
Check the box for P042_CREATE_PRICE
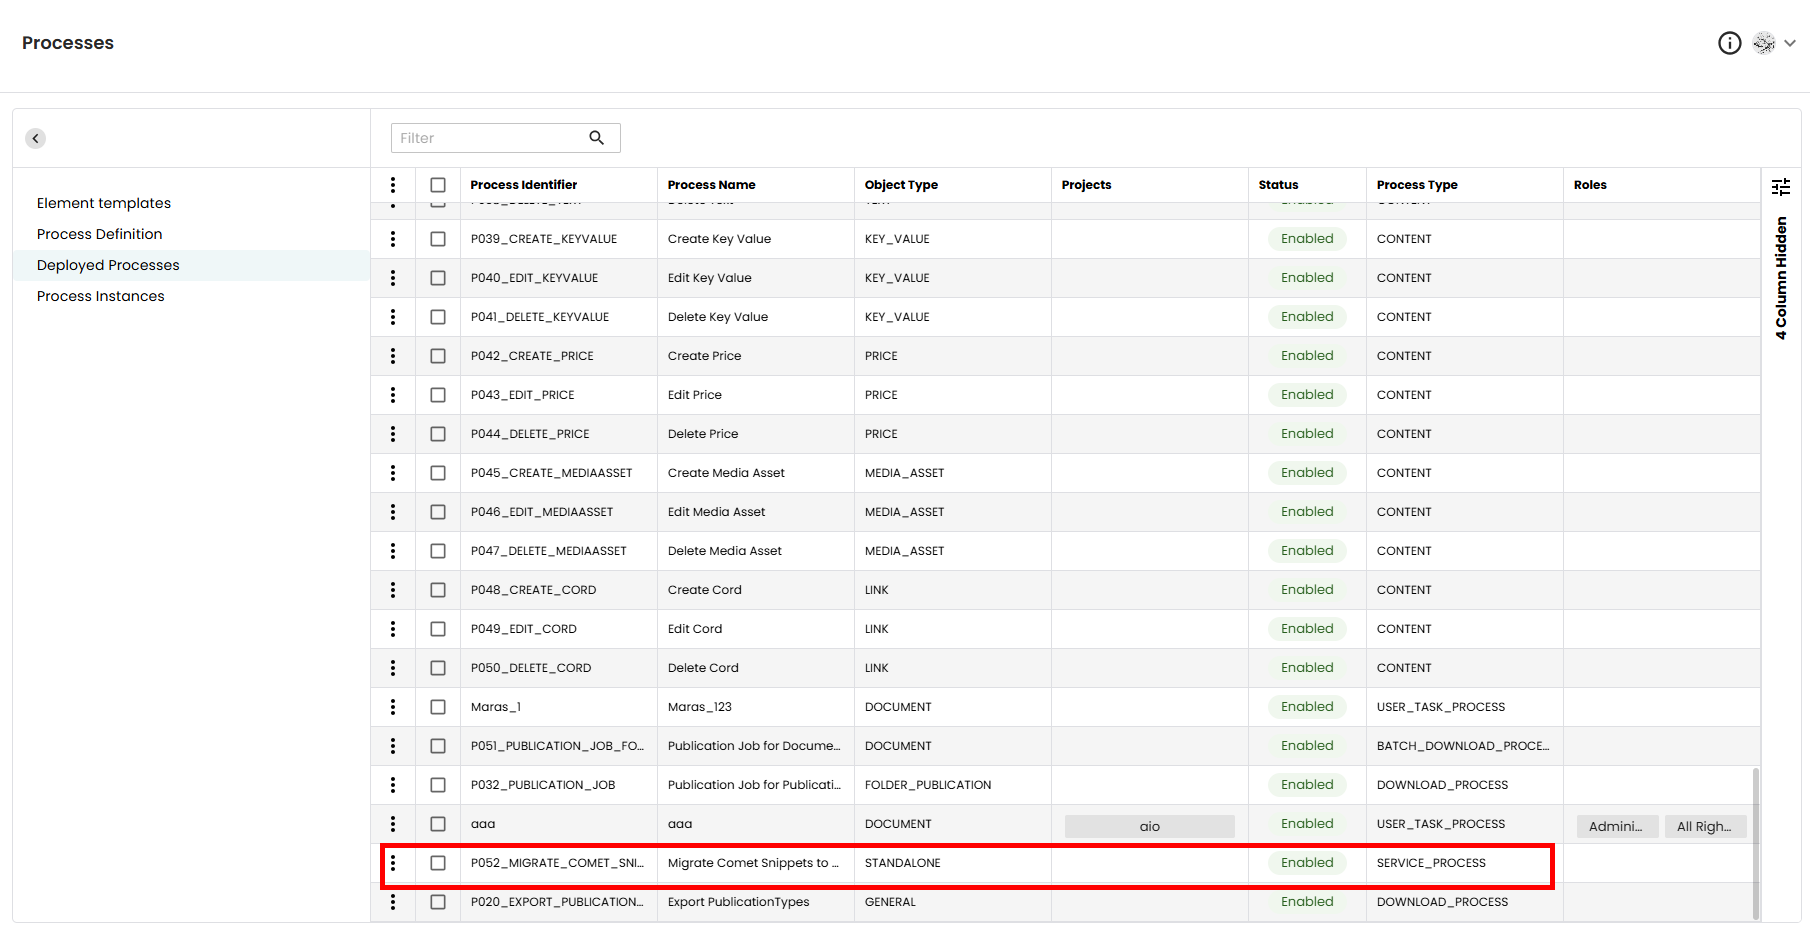(438, 356)
